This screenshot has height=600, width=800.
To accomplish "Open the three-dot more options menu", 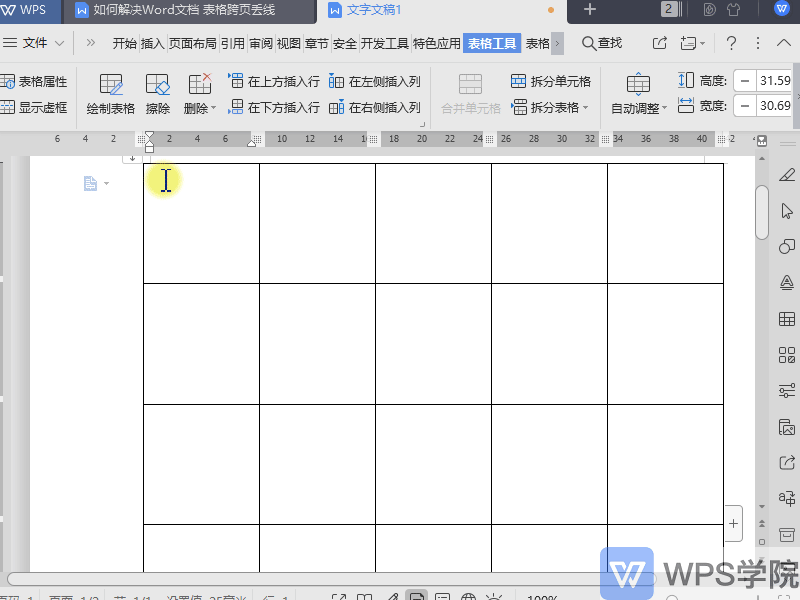I will click(x=758, y=43).
